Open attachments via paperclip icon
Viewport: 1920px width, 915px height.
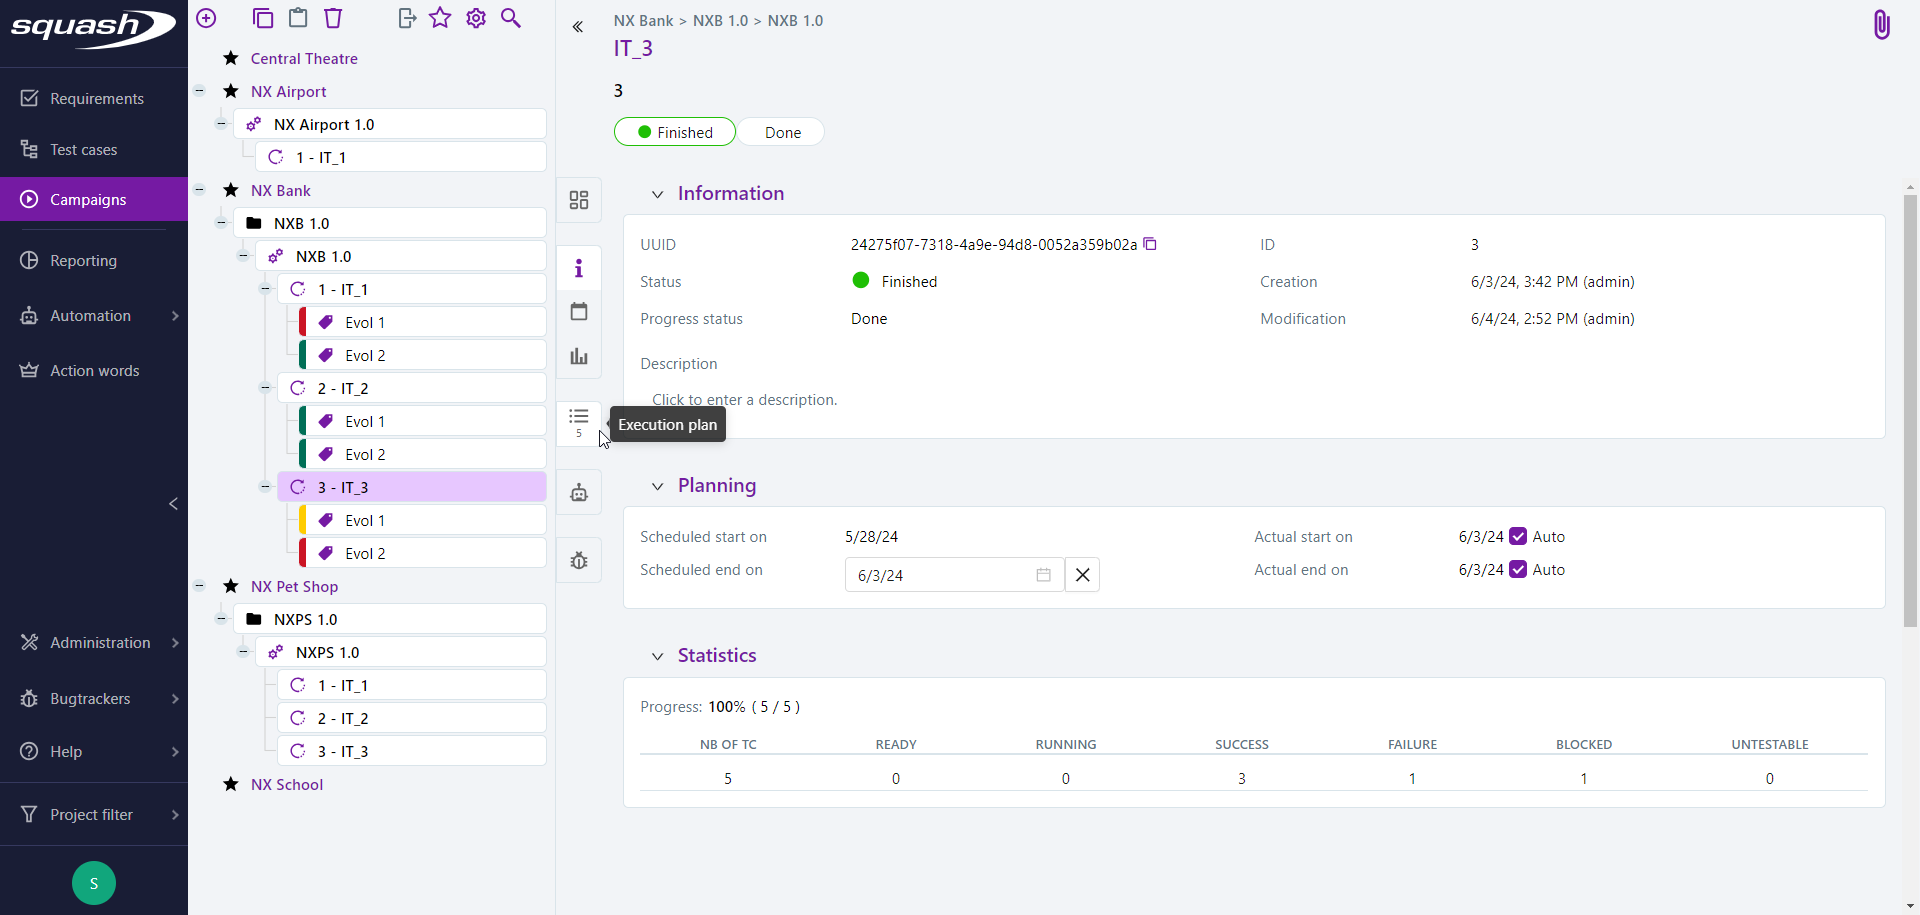1881,24
